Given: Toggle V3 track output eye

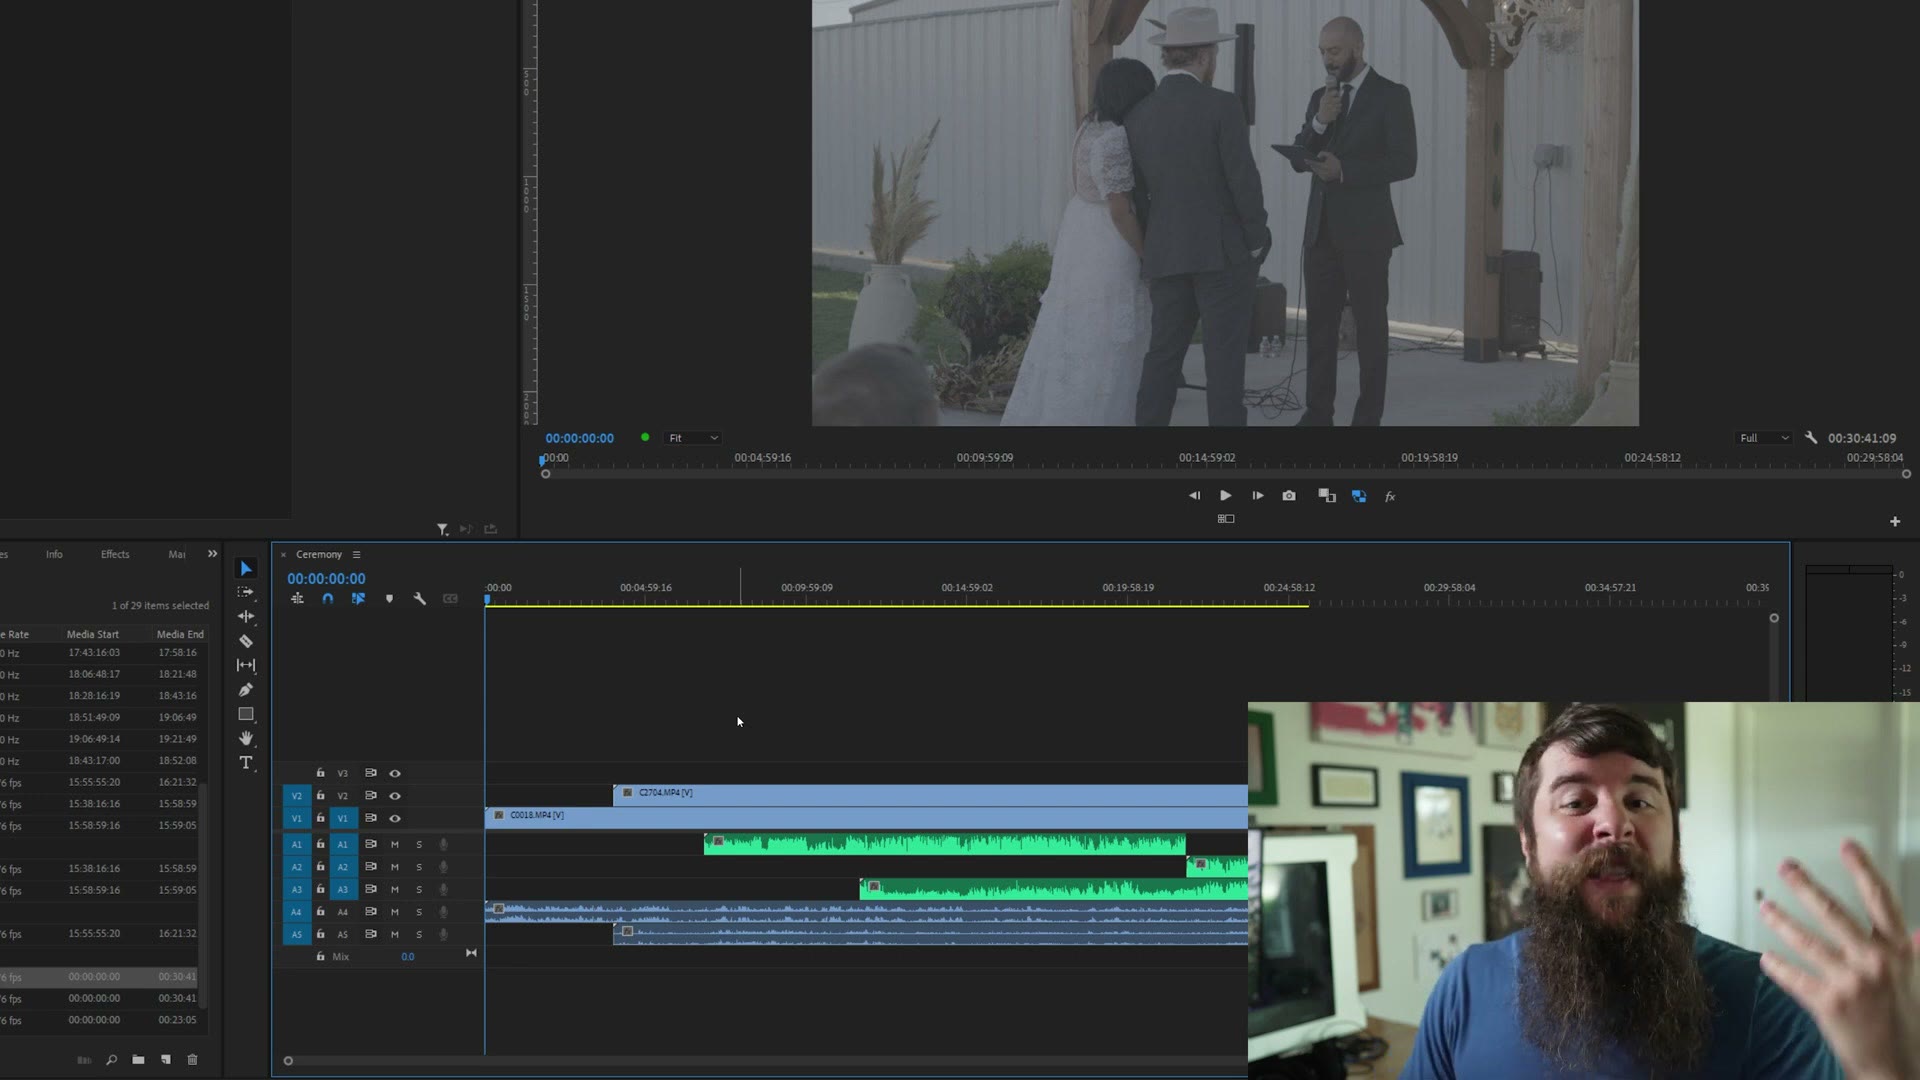Looking at the screenshot, I should coord(395,773).
